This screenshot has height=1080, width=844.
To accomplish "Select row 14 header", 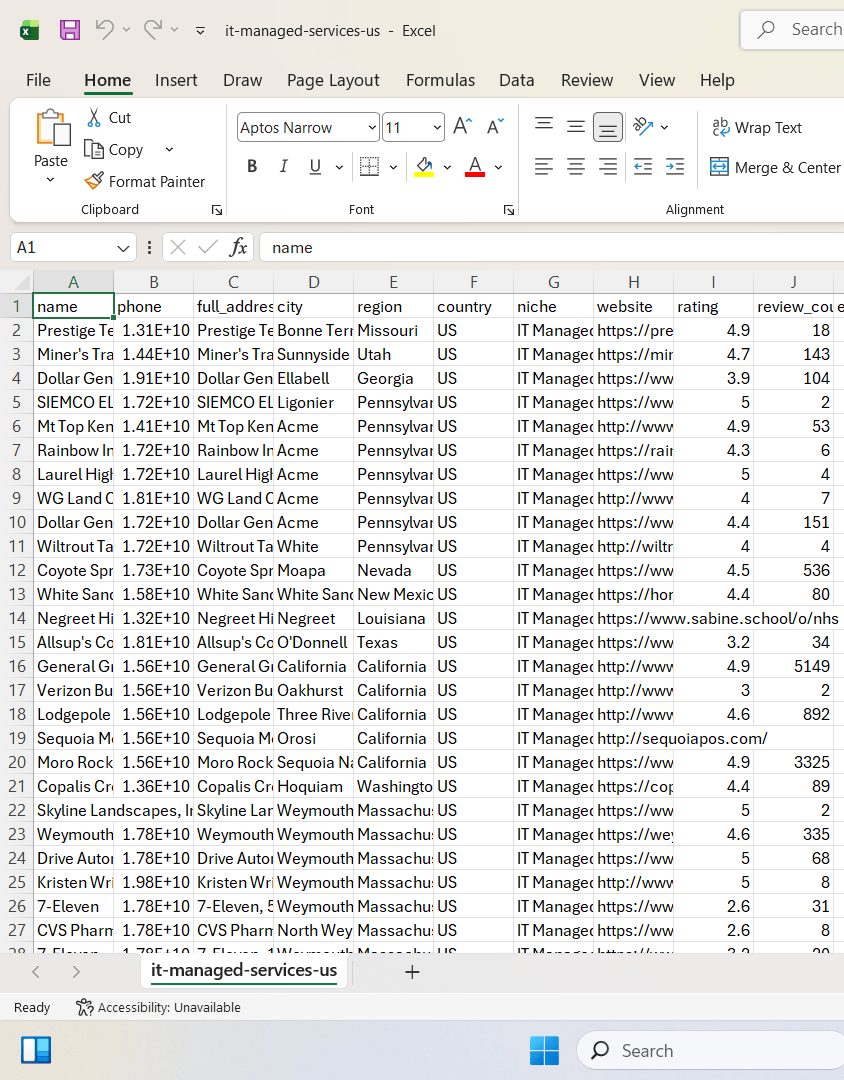I will [17, 618].
